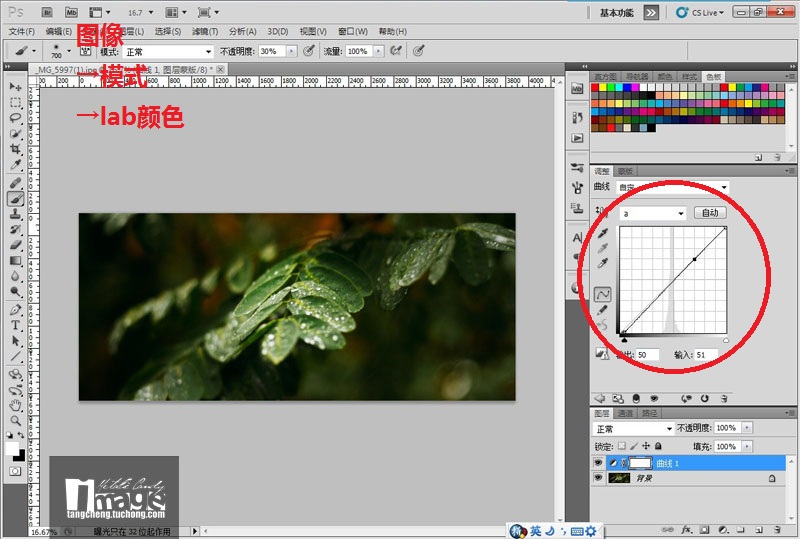The height and width of the screenshot is (539, 800).
Task: Launch Mini Bridge from the top bar
Action: [x=71, y=12]
